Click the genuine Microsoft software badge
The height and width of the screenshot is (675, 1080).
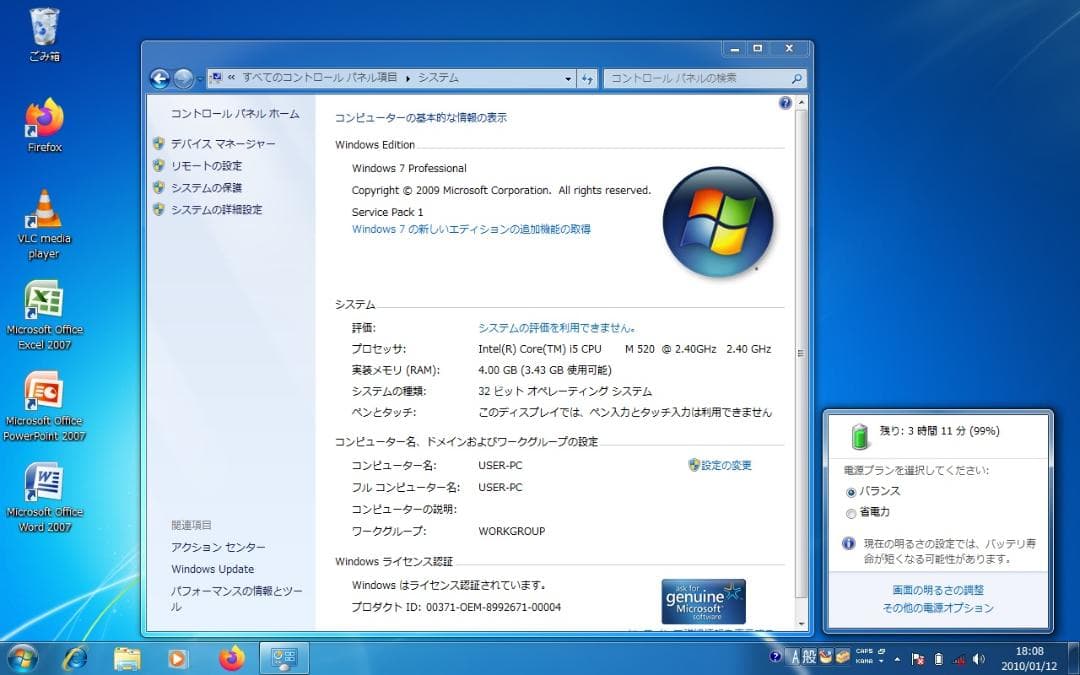(703, 599)
